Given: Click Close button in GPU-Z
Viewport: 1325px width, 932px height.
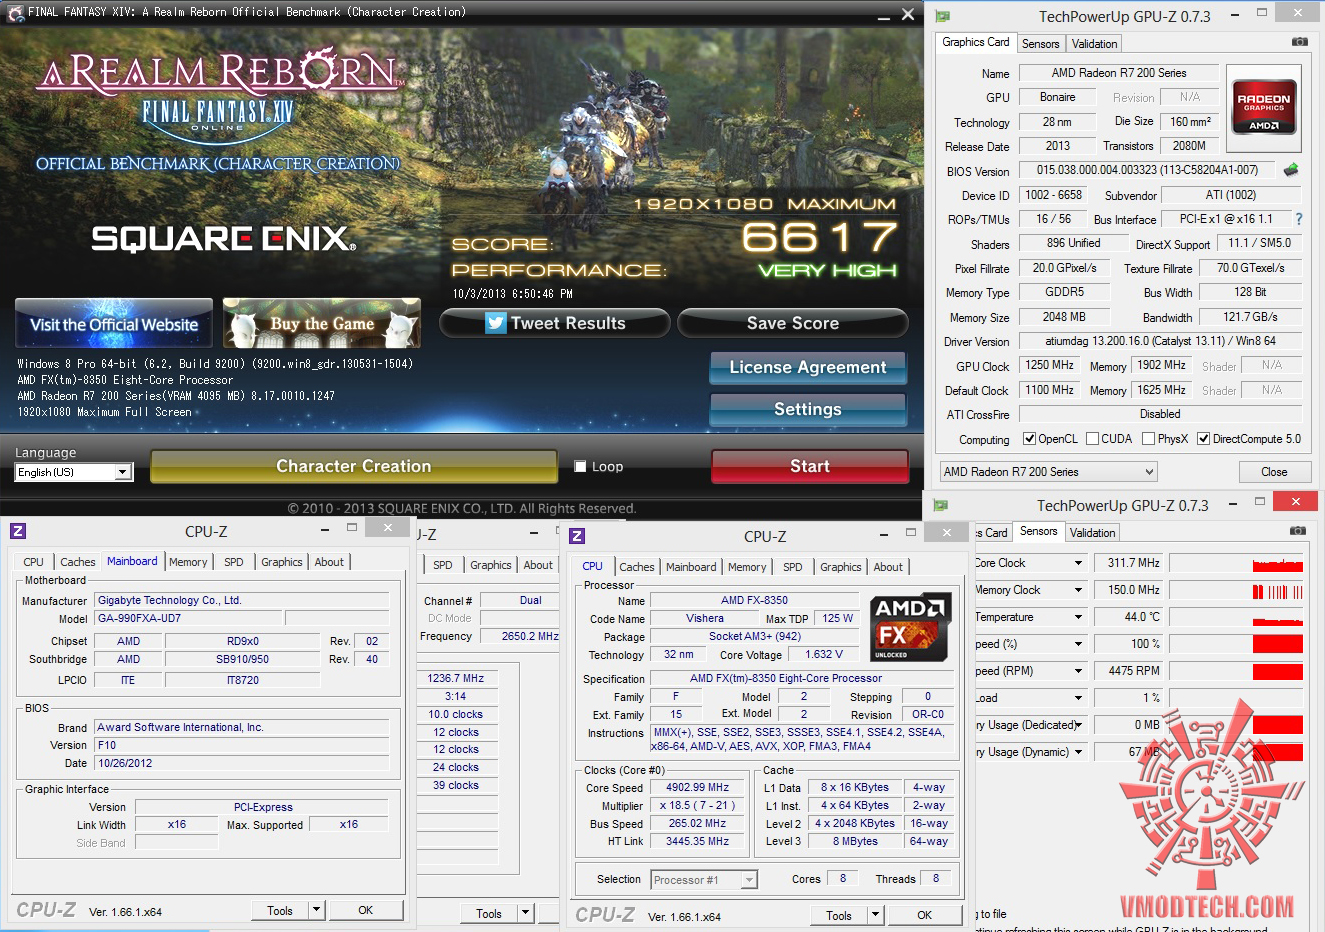Looking at the screenshot, I should [x=1274, y=471].
